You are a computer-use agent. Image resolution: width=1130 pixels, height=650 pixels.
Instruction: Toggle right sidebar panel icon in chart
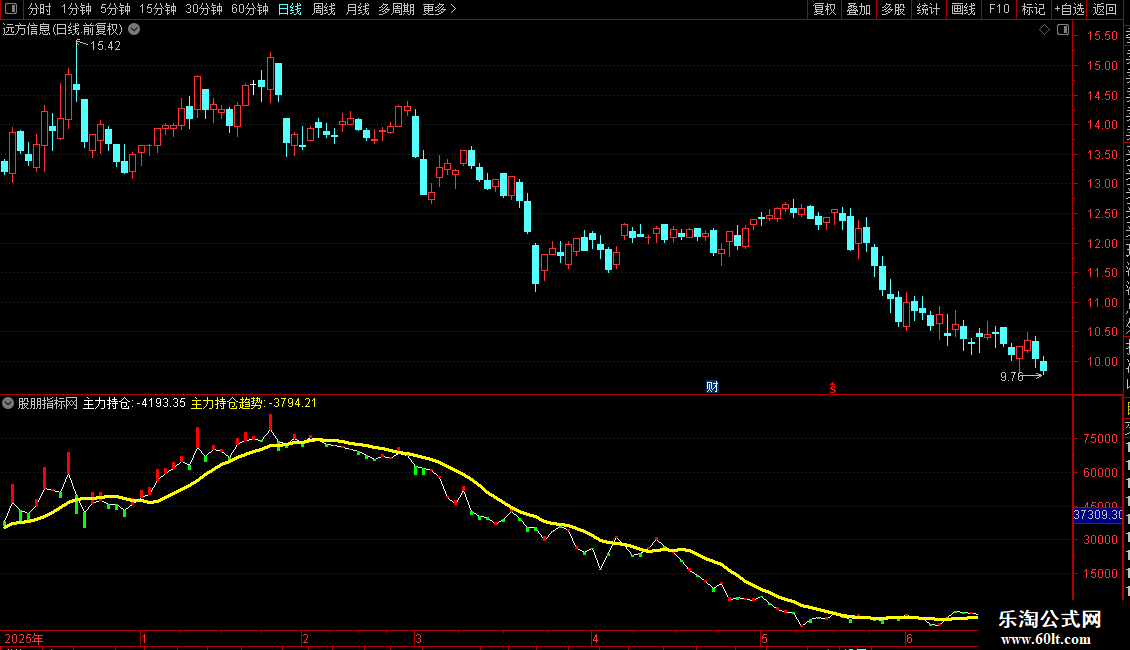1063,30
